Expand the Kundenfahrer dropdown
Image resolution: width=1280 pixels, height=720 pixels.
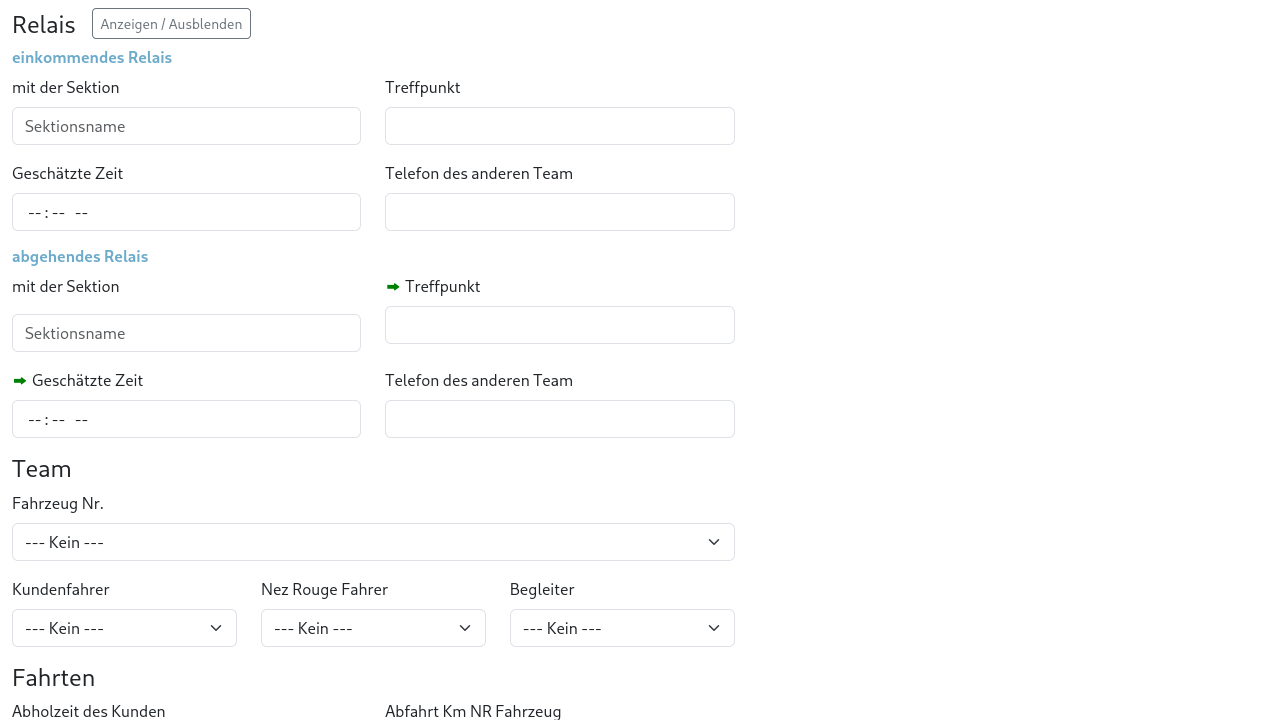click(124, 628)
